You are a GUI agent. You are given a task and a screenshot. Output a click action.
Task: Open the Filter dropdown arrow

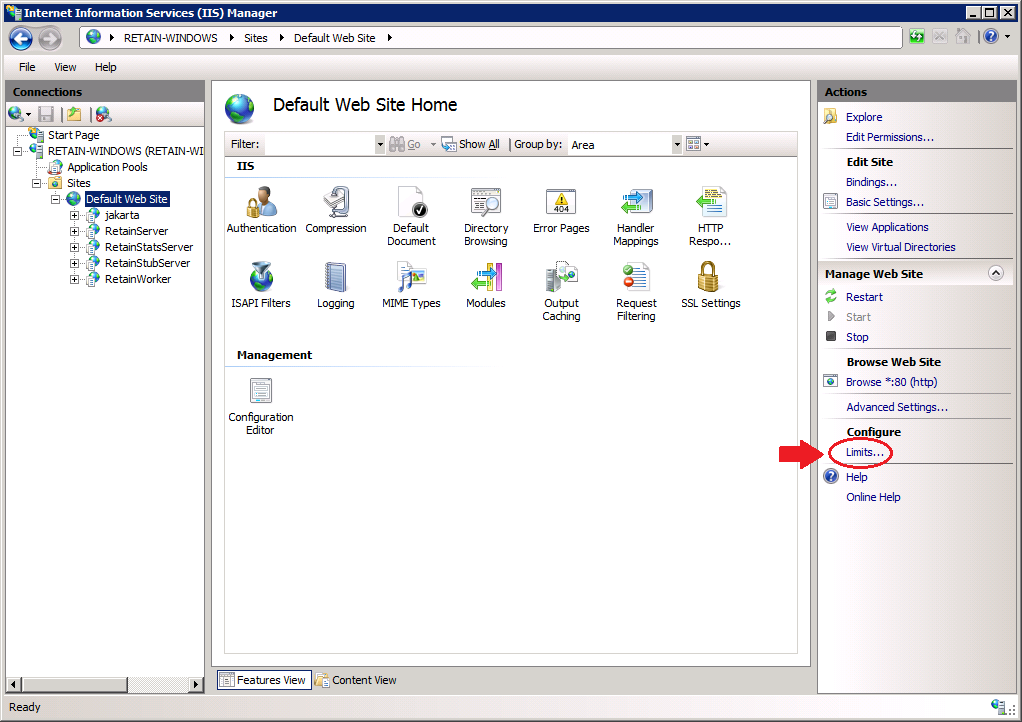coord(380,145)
